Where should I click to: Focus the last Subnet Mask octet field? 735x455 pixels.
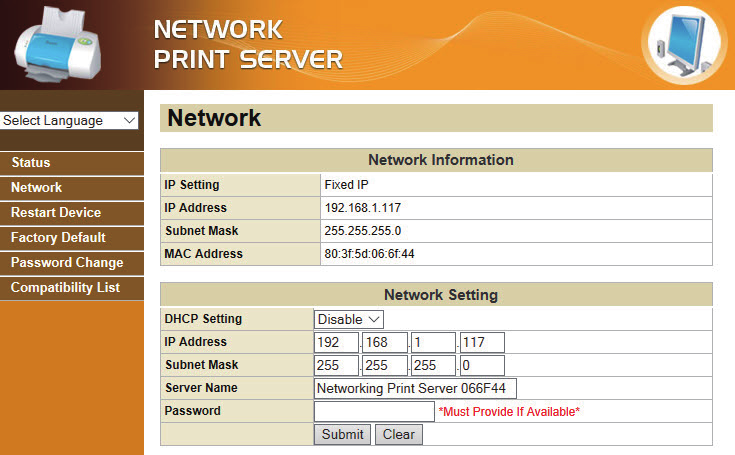(x=482, y=365)
